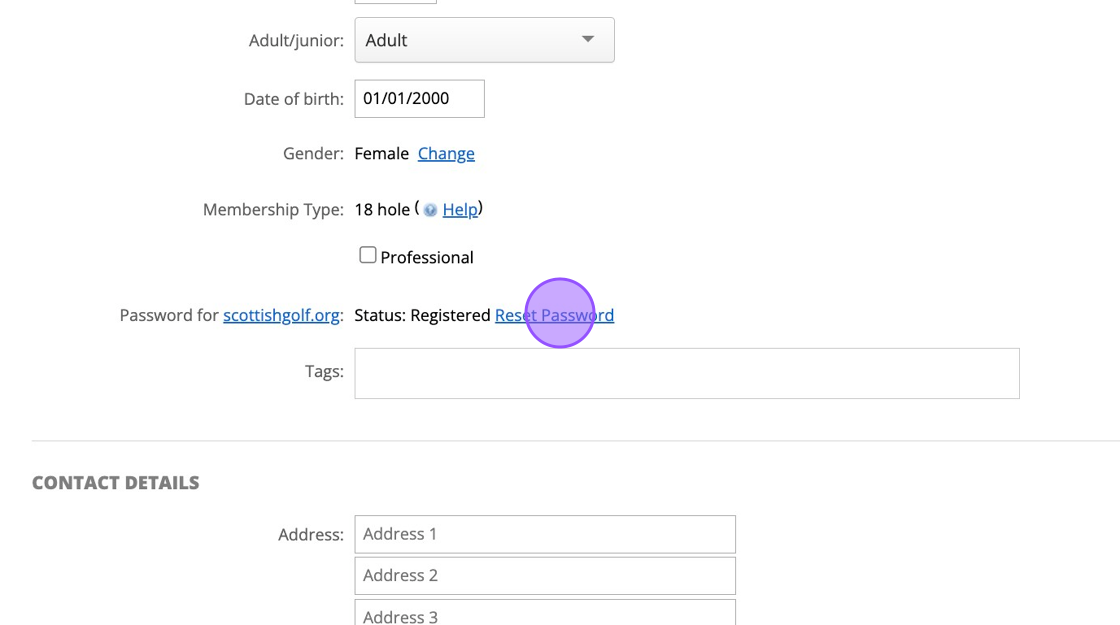Viewport: 1120px width, 625px height.
Task: Click the 'Adult/junior:' label
Action: (296, 41)
